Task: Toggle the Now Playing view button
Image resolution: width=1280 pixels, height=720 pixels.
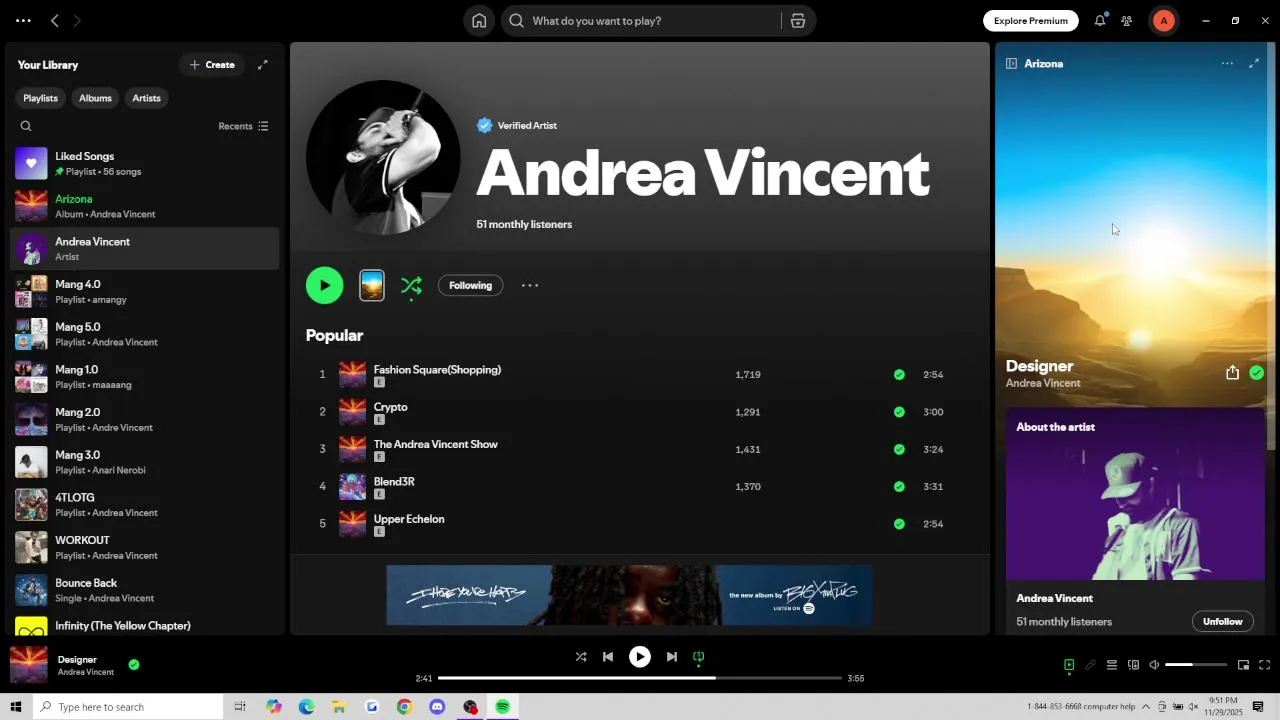Action: point(1069,665)
